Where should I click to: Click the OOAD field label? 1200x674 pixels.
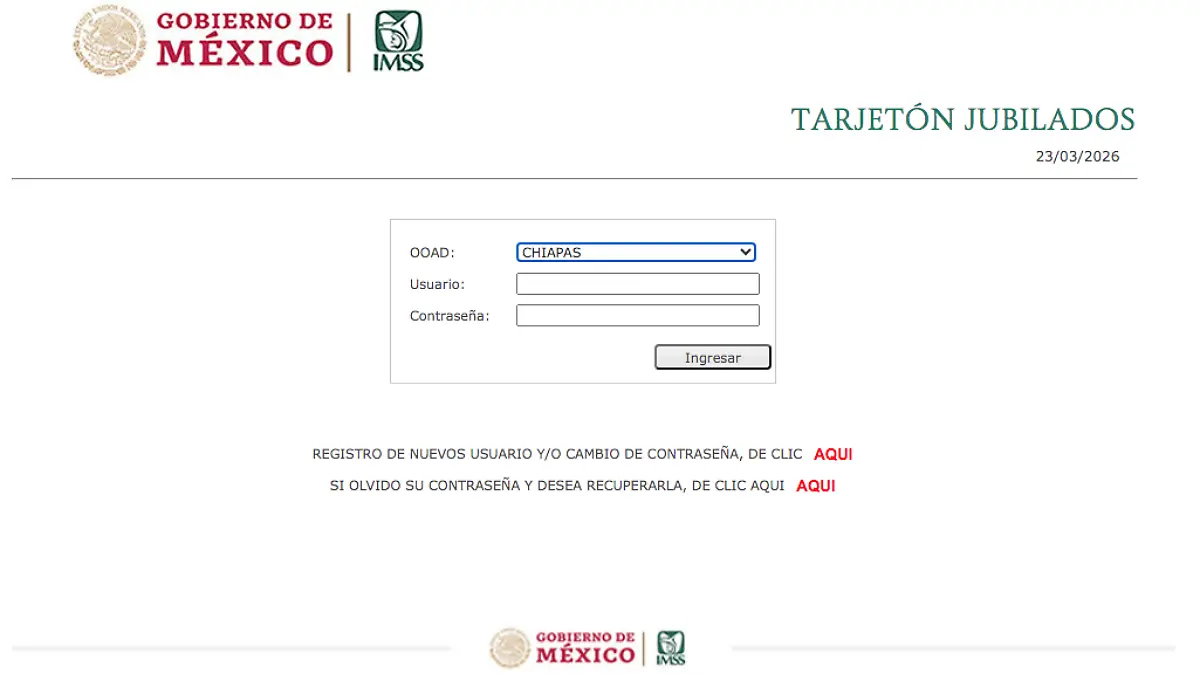(x=431, y=253)
